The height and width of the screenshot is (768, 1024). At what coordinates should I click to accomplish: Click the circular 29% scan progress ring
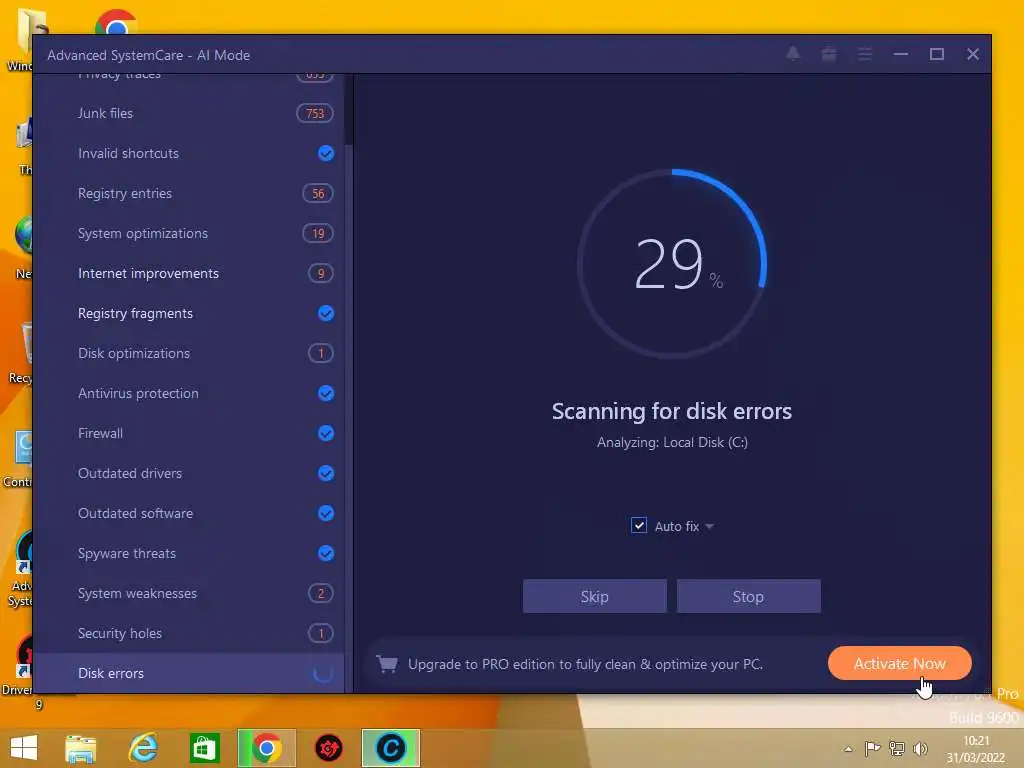pyautogui.click(x=672, y=263)
